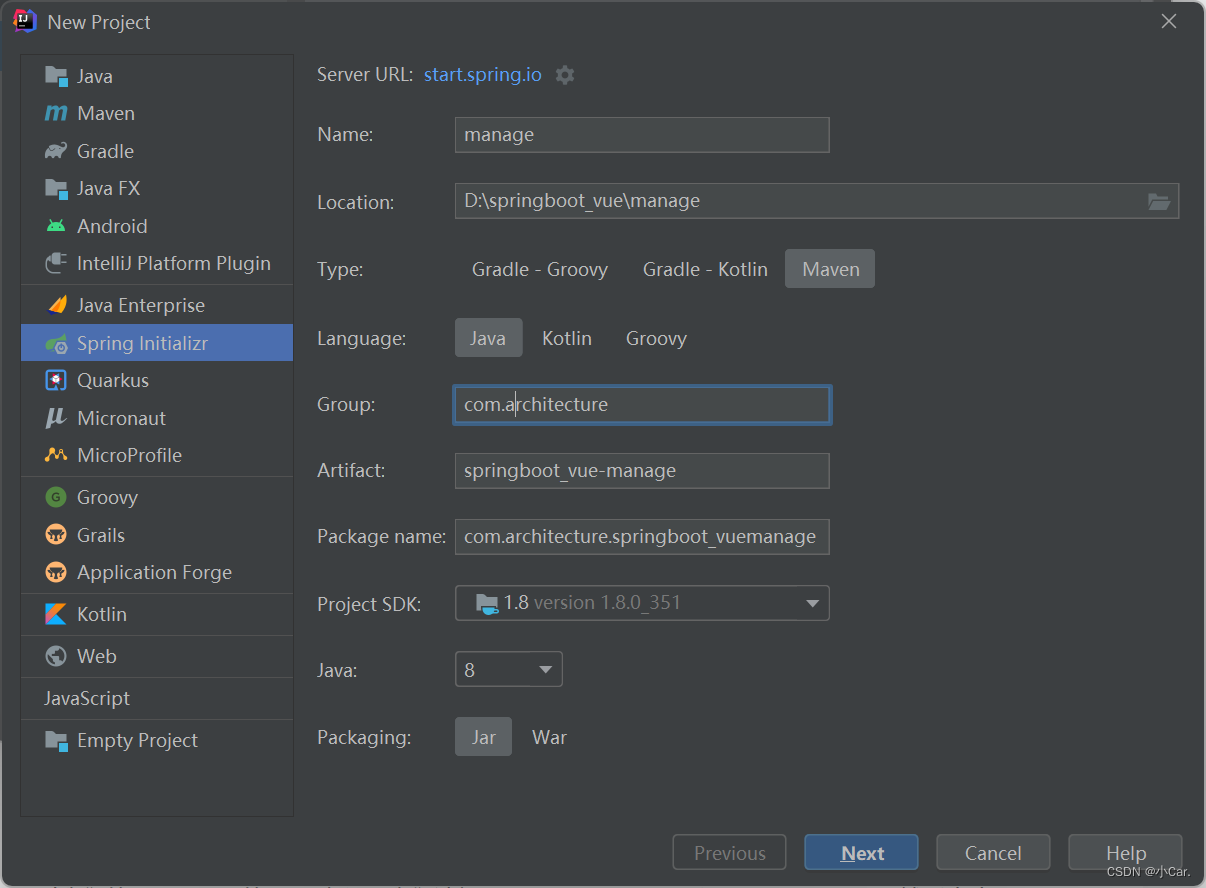Click the Quarkus icon
Screen dimensions: 1206x888
(x=56, y=380)
